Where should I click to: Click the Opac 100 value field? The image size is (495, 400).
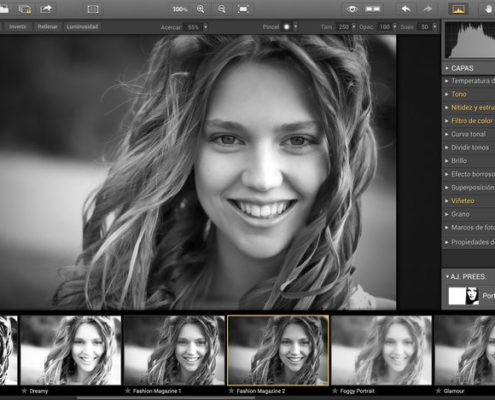coord(385,27)
